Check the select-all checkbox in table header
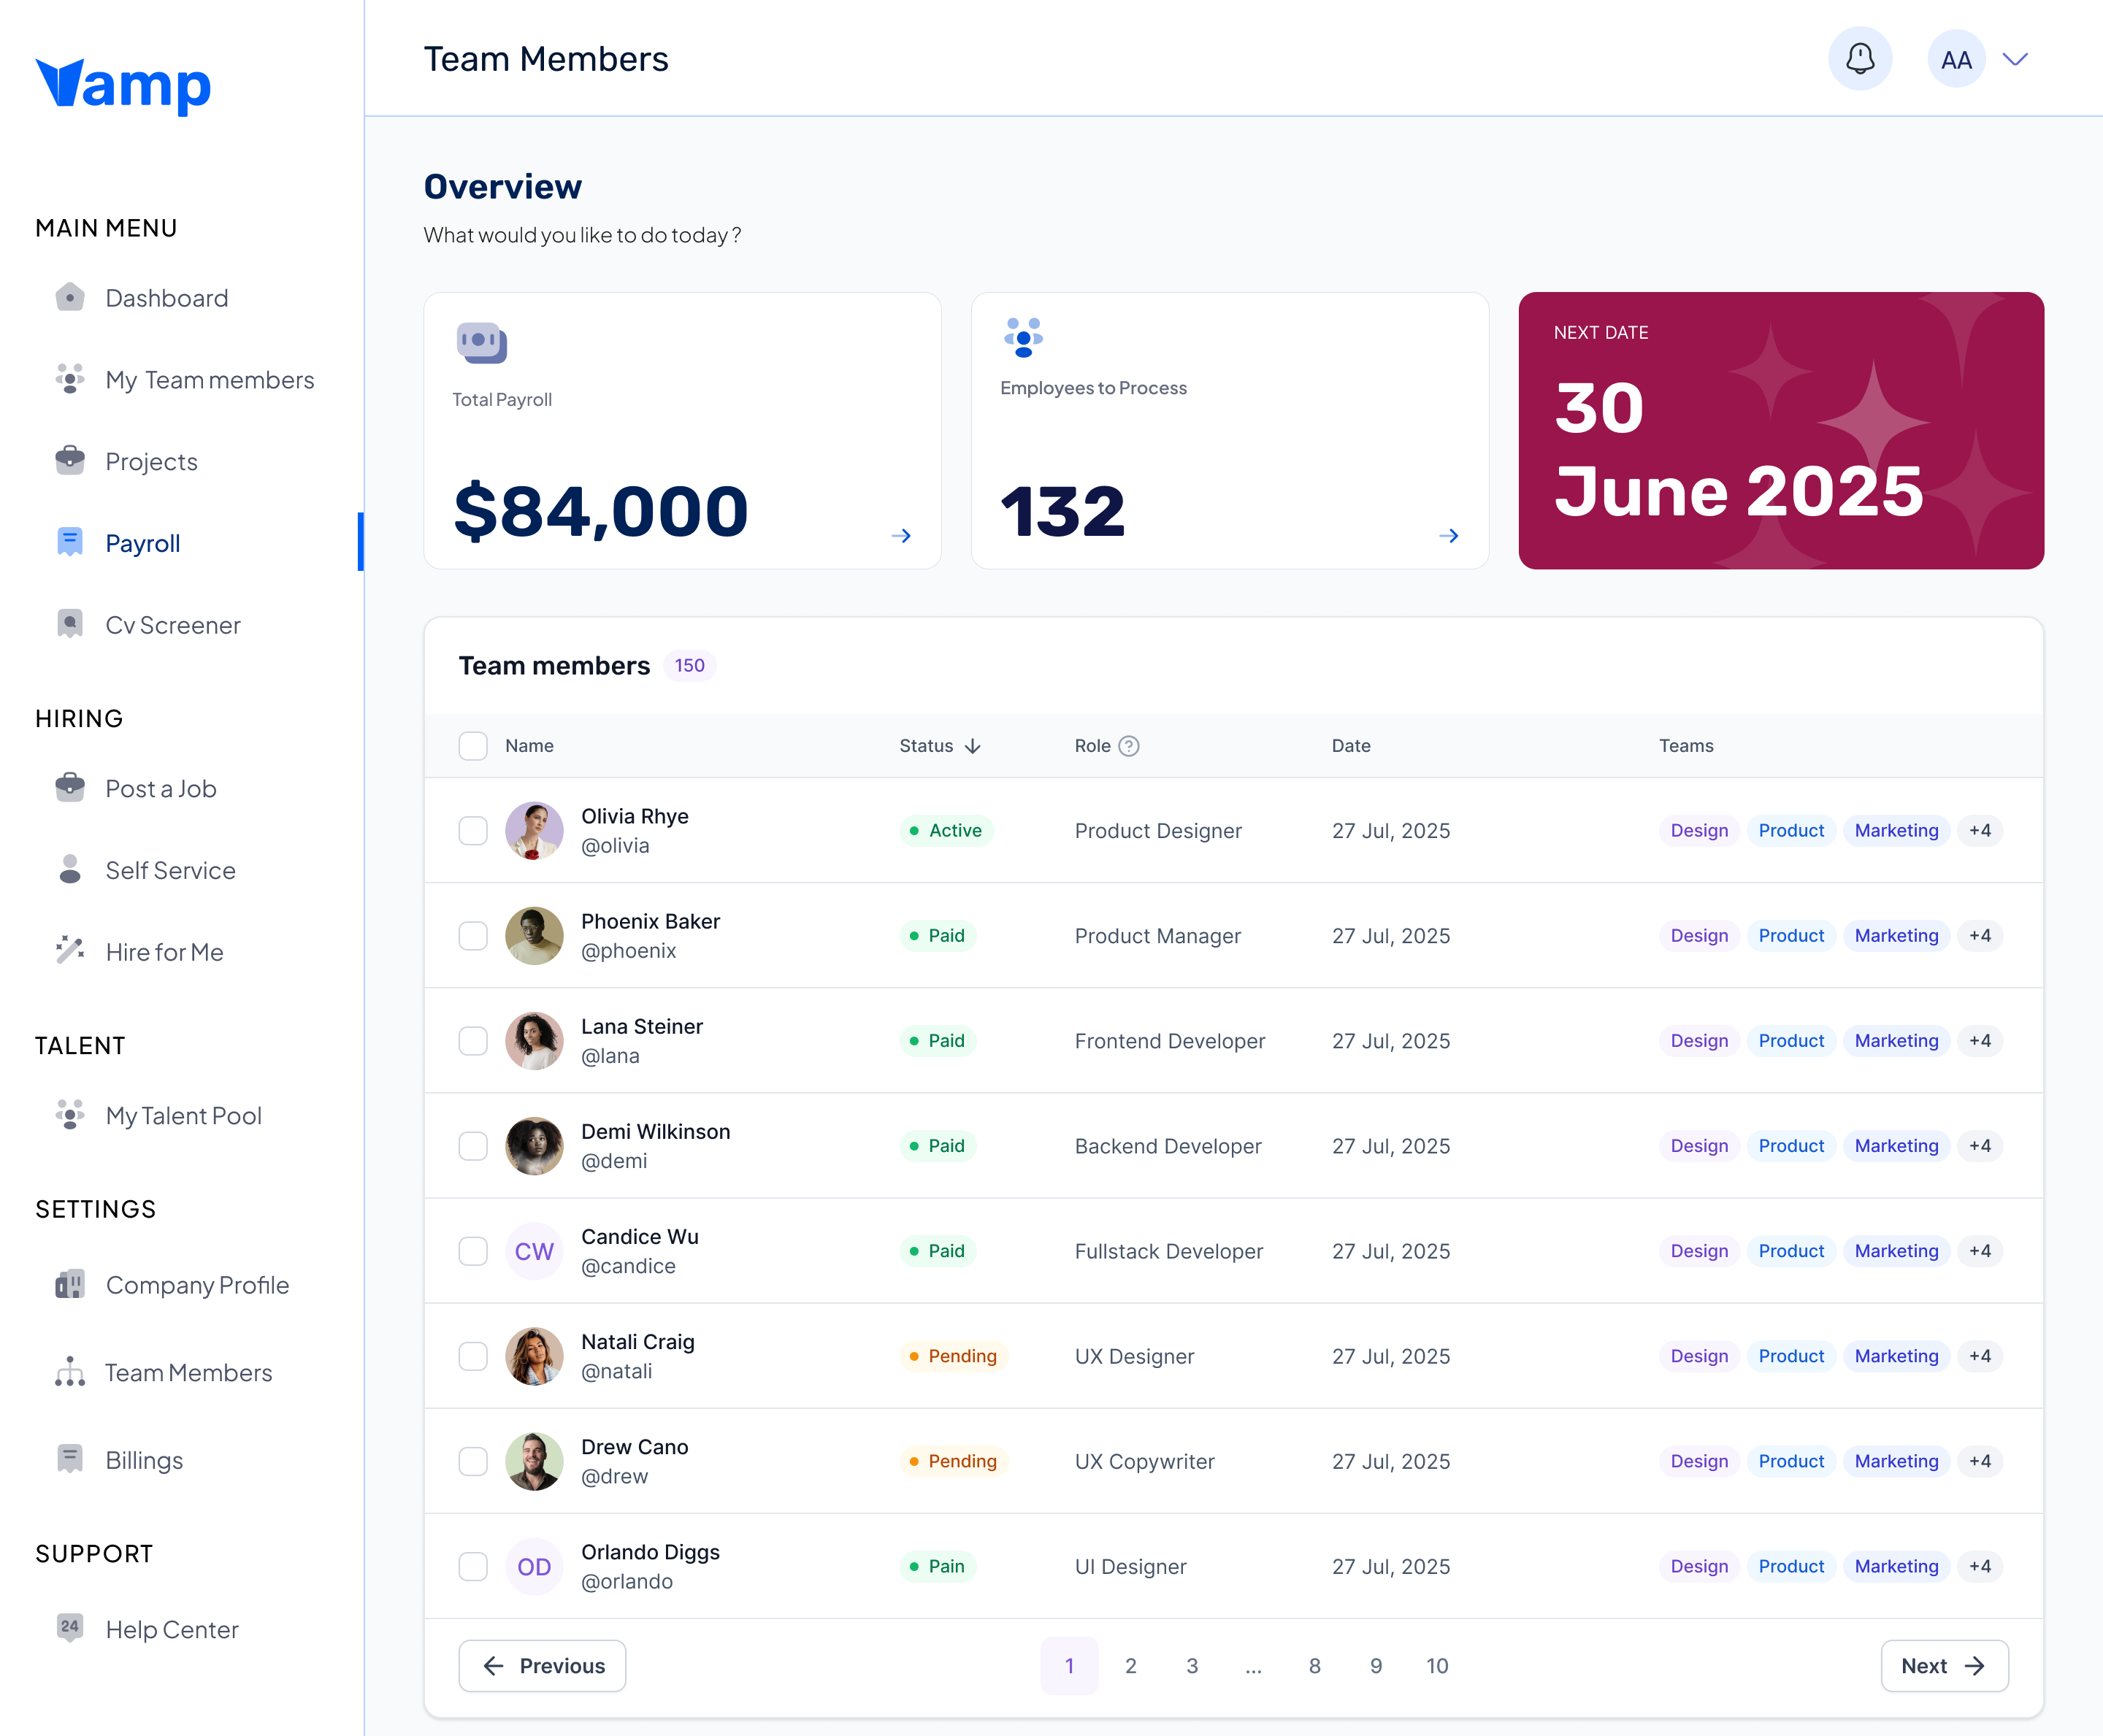This screenshot has width=2103, height=1736. pos(473,745)
